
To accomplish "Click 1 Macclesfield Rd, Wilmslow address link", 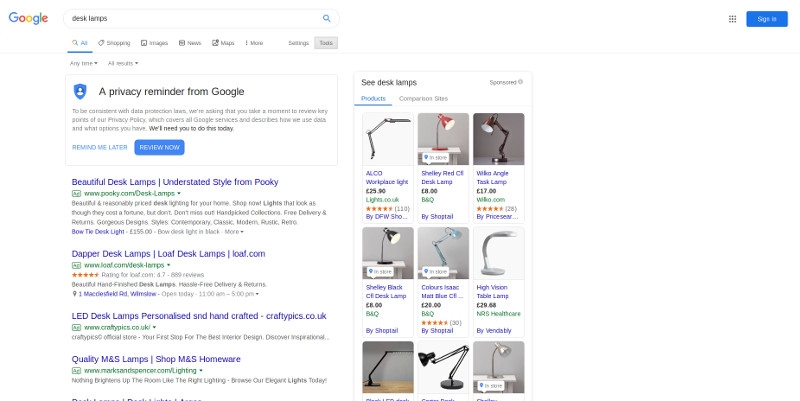I will (117, 294).
